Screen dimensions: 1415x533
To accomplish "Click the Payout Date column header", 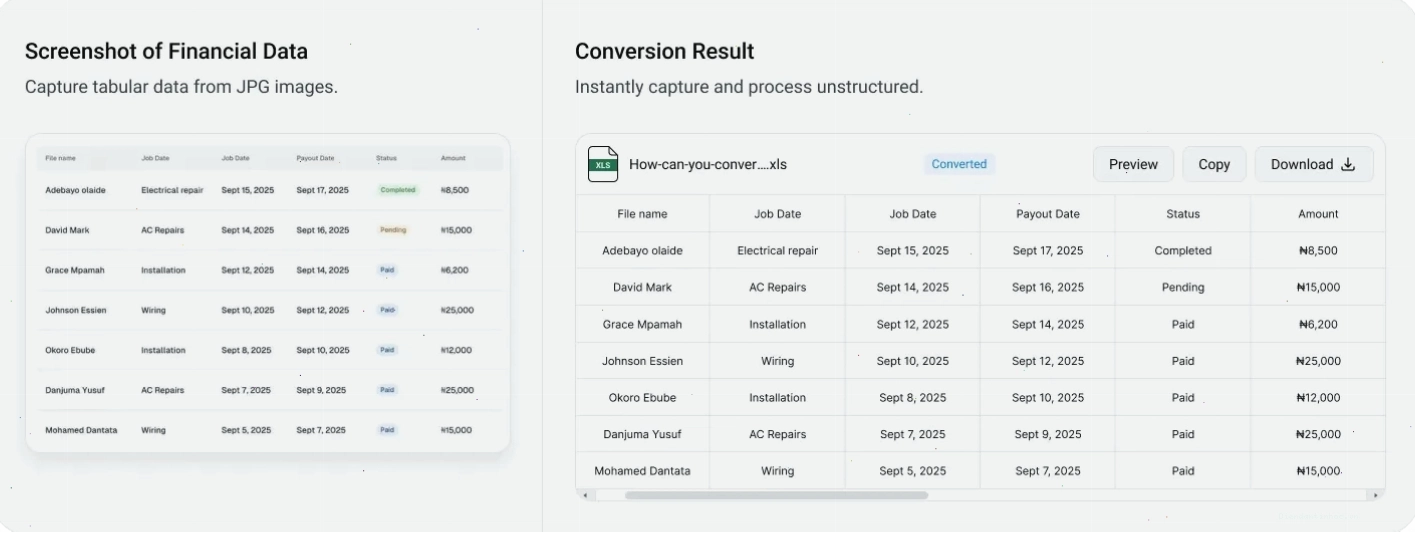I will tap(1047, 214).
